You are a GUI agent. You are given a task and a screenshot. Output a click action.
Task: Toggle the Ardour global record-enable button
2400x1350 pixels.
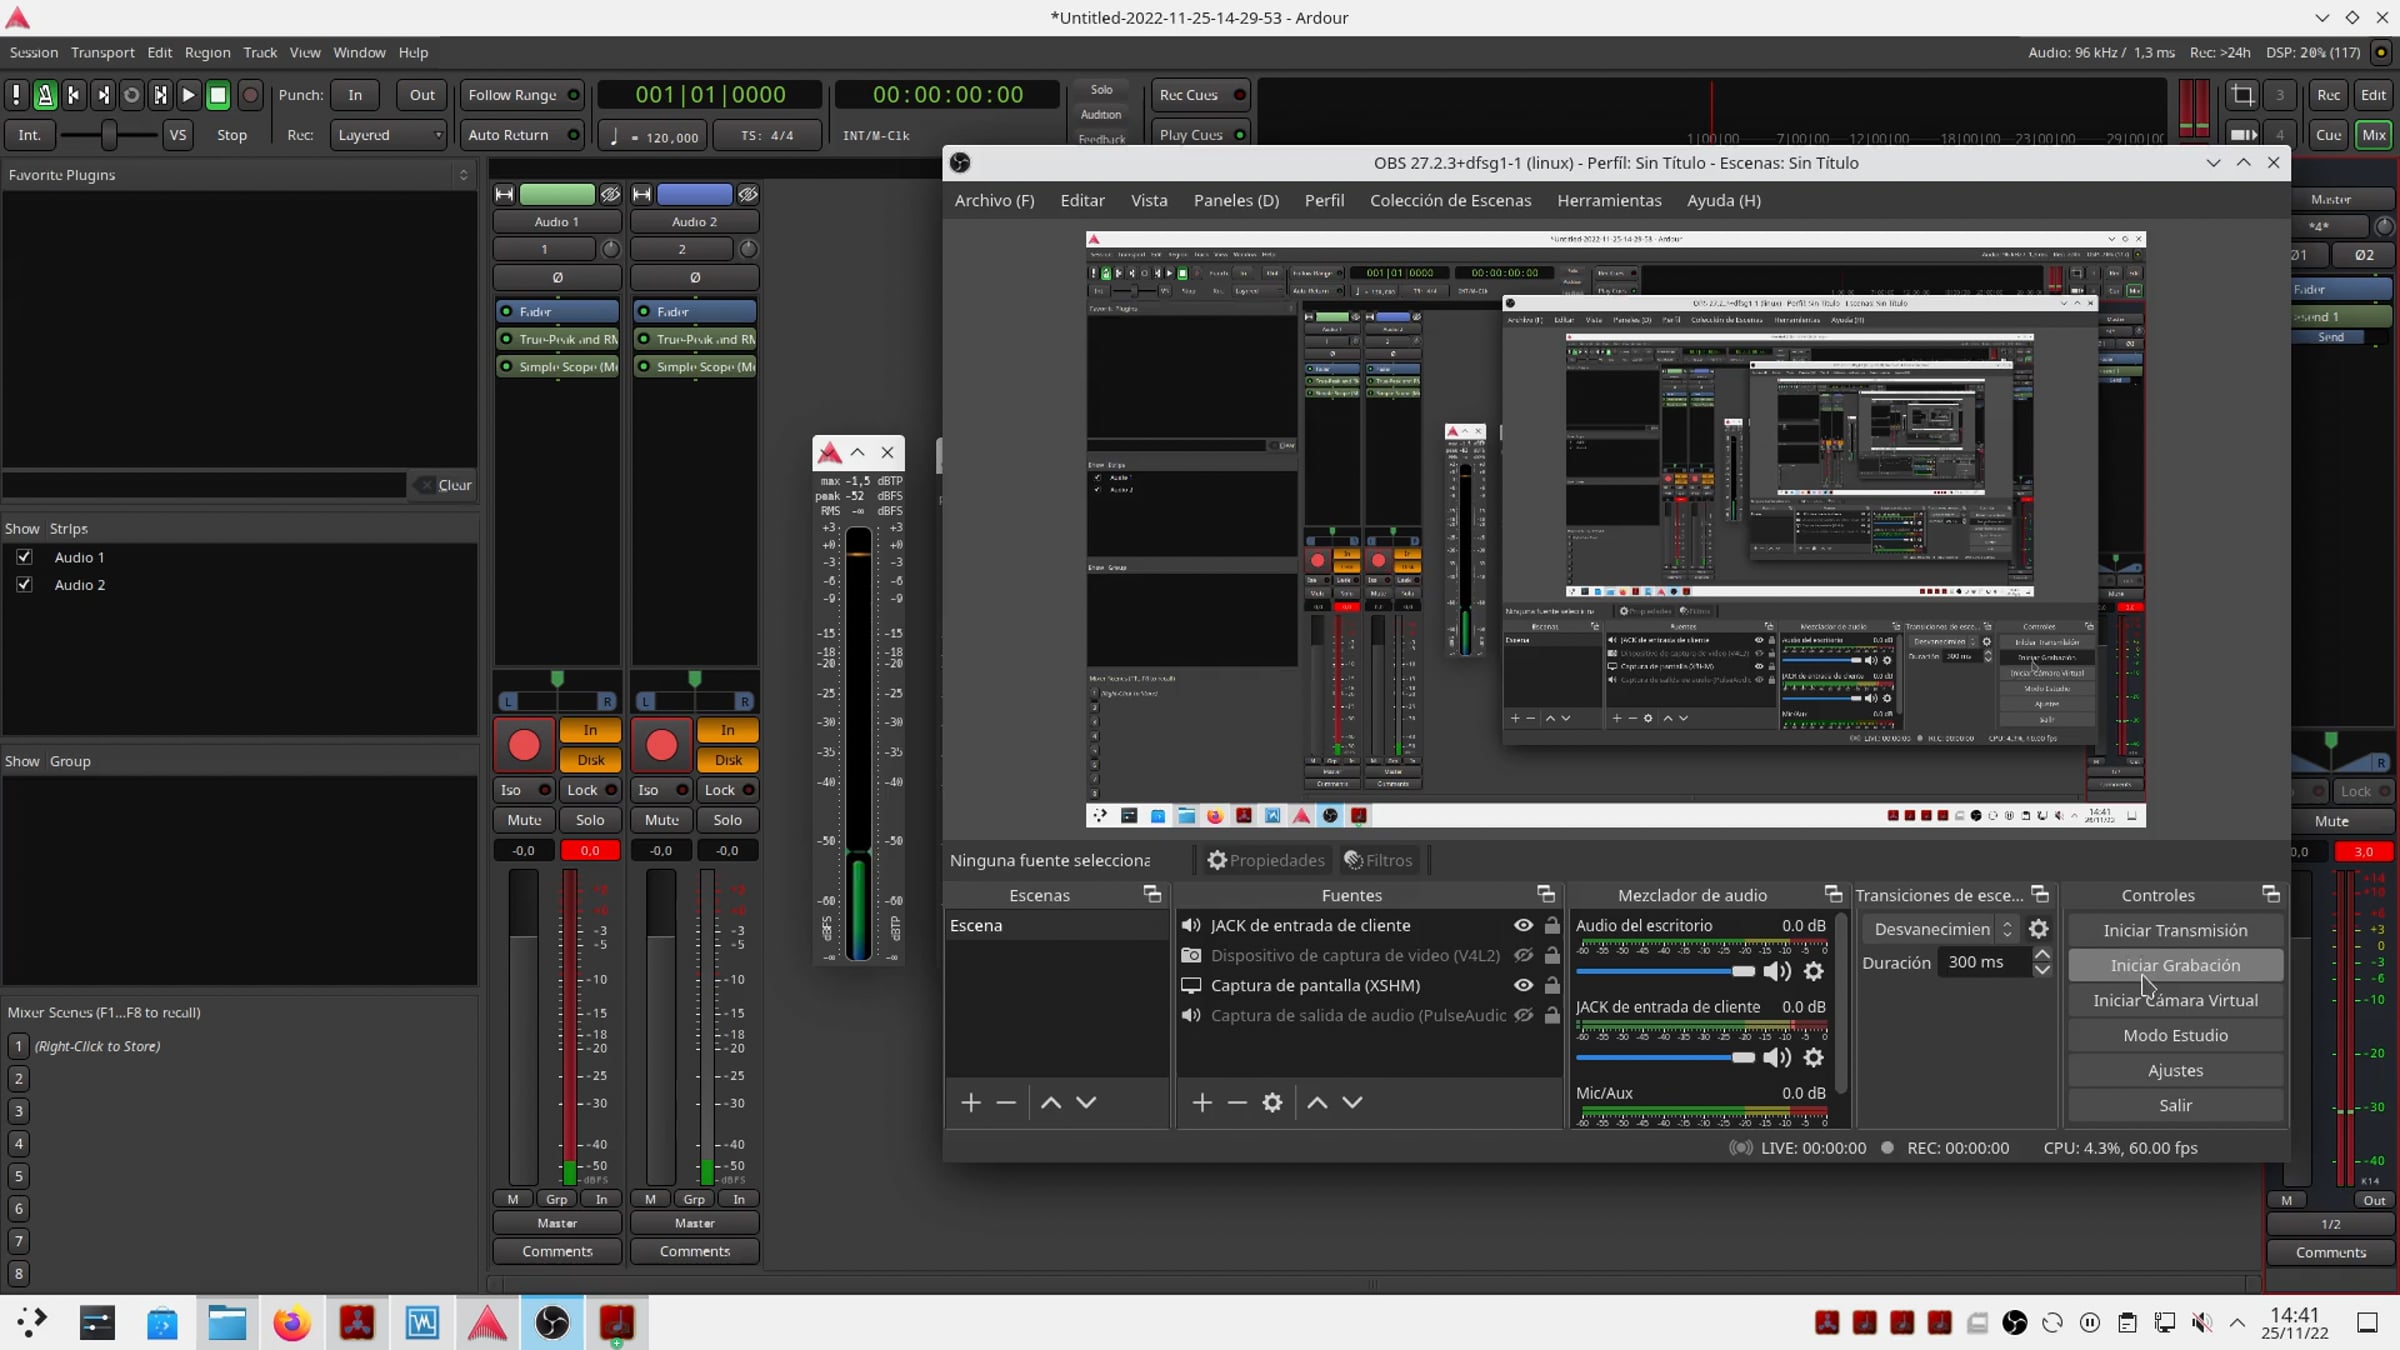[250, 95]
